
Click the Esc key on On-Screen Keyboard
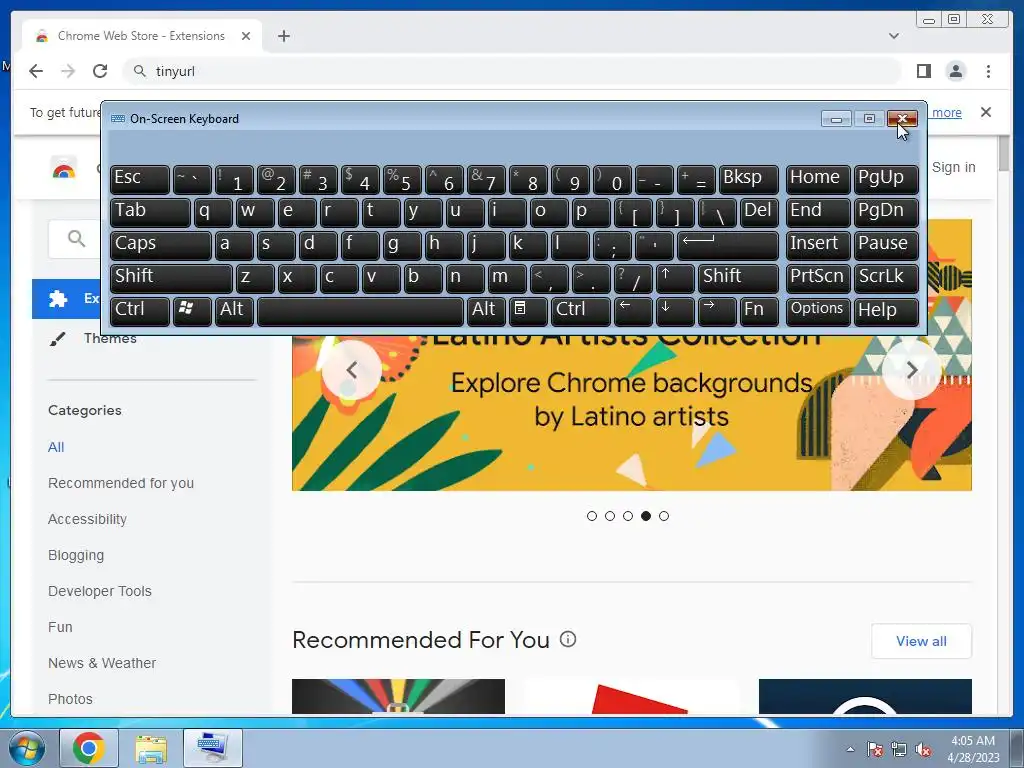click(x=140, y=179)
